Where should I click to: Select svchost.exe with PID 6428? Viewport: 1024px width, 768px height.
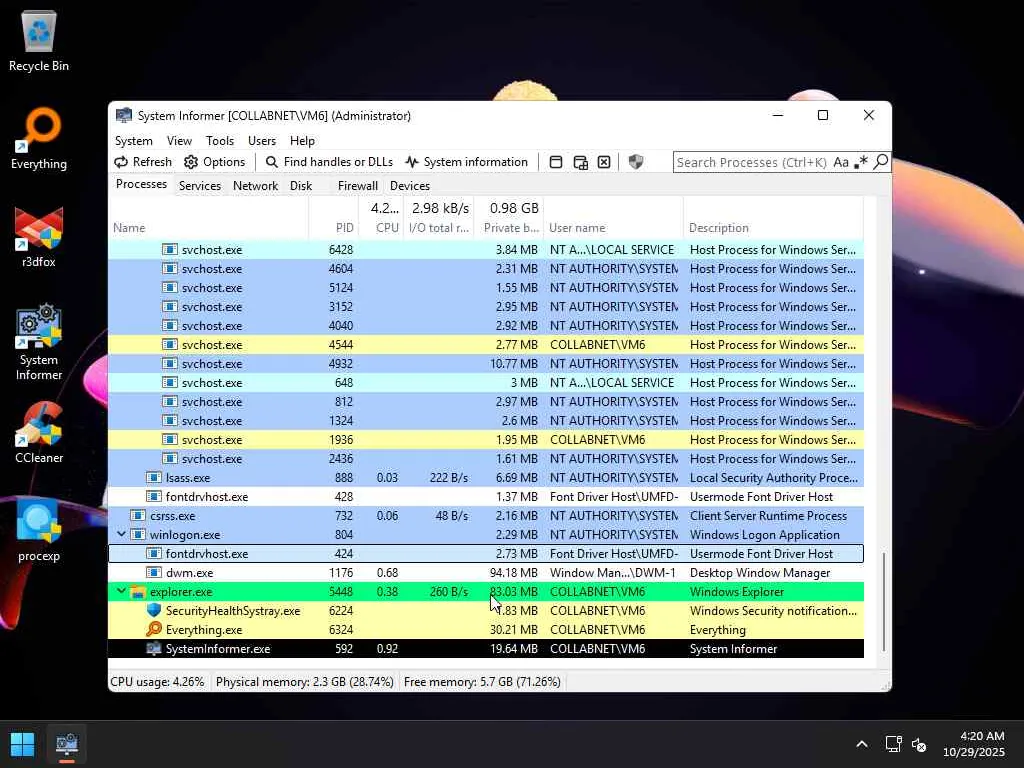click(x=486, y=249)
